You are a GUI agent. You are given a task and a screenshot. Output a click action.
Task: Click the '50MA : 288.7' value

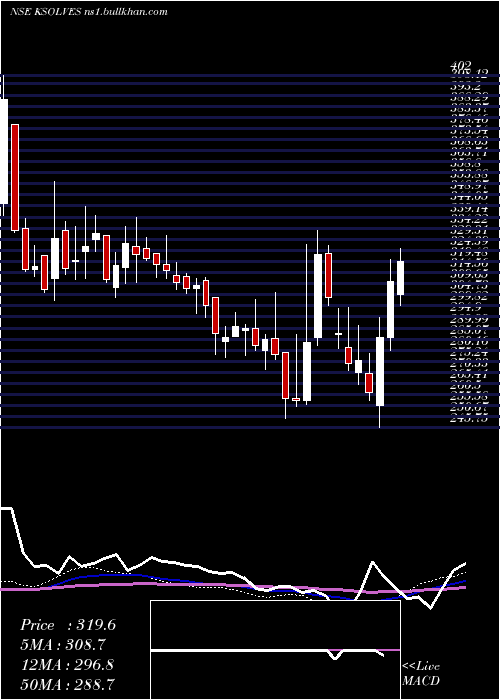(68, 684)
